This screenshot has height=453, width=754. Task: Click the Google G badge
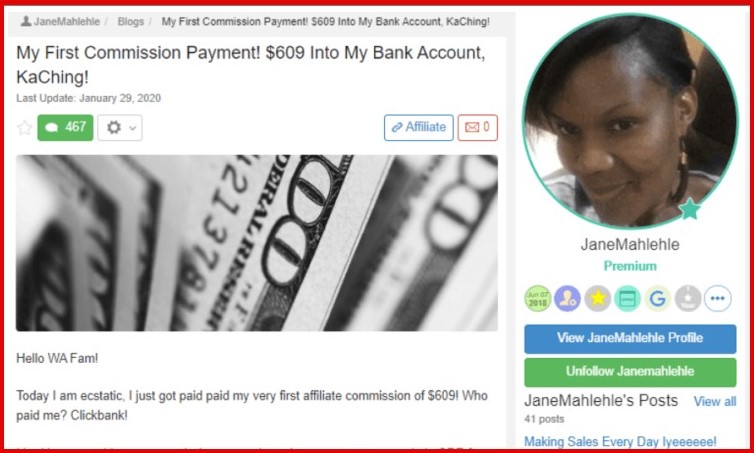pos(657,298)
